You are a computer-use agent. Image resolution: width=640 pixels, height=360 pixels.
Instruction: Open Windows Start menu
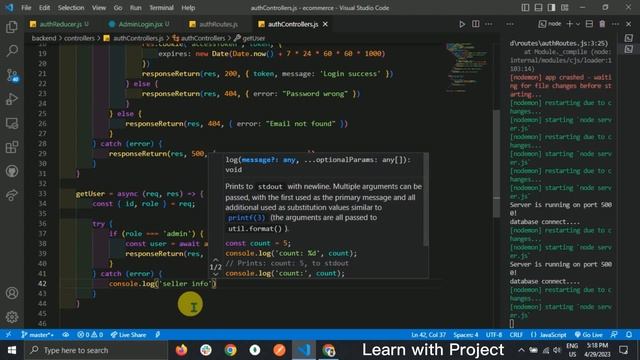point(12,350)
